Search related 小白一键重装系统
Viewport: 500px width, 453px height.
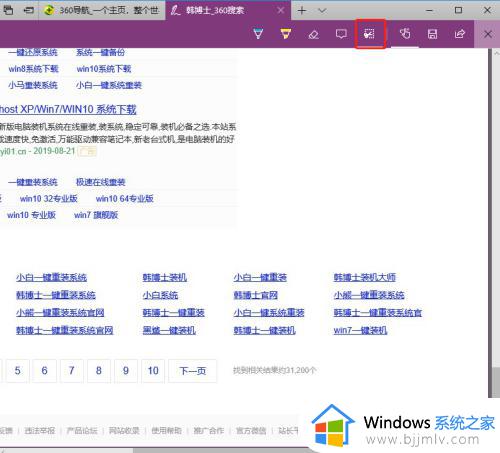tap(51, 277)
